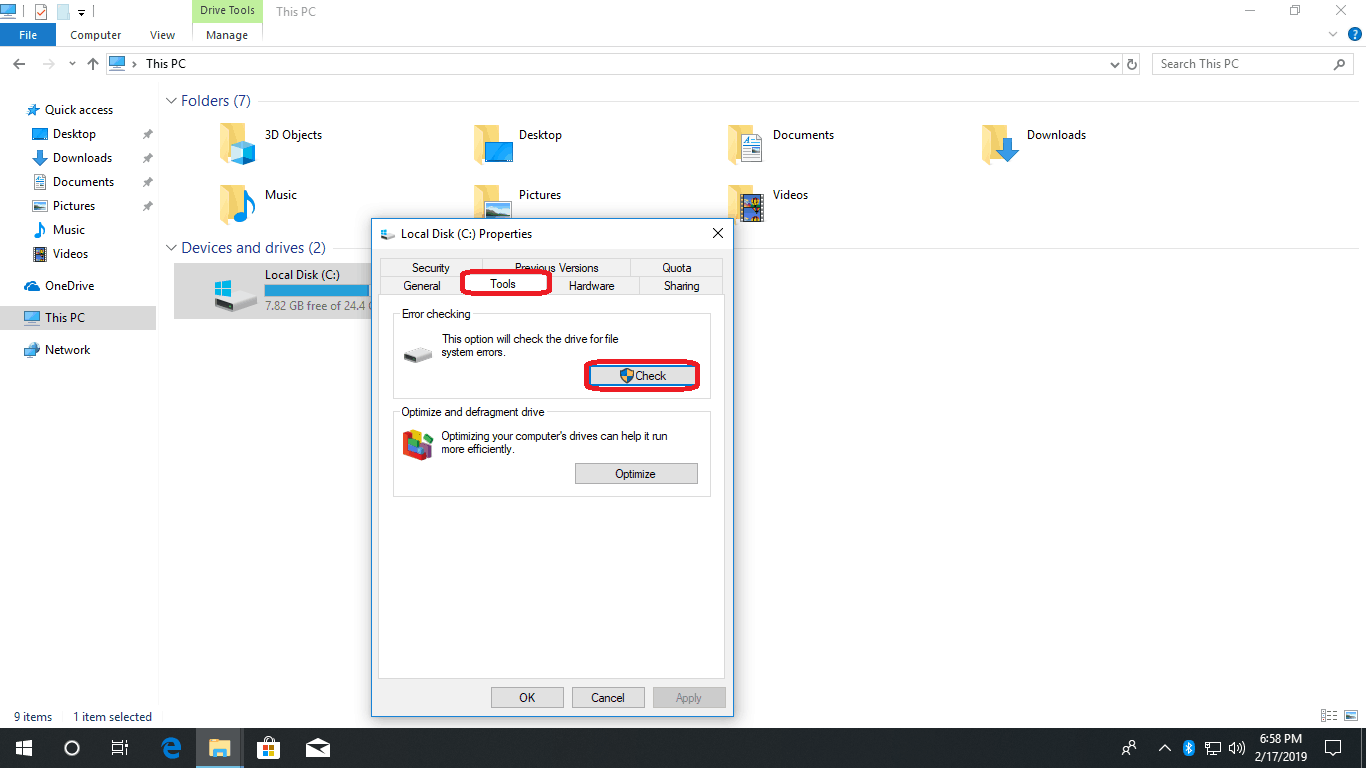This screenshot has height=768, width=1366.
Task: Open the 3D Objects folder icon
Action: [x=238, y=144]
